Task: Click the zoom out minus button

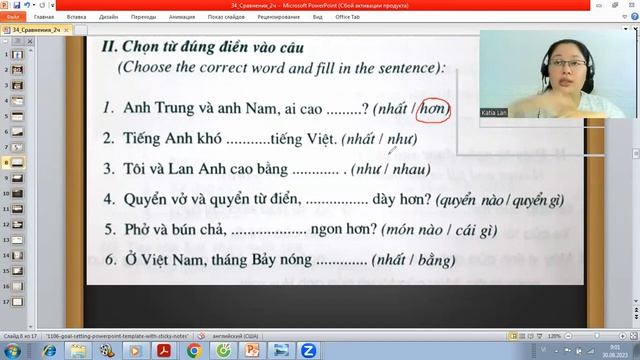Action: click(x=568, y=336)
